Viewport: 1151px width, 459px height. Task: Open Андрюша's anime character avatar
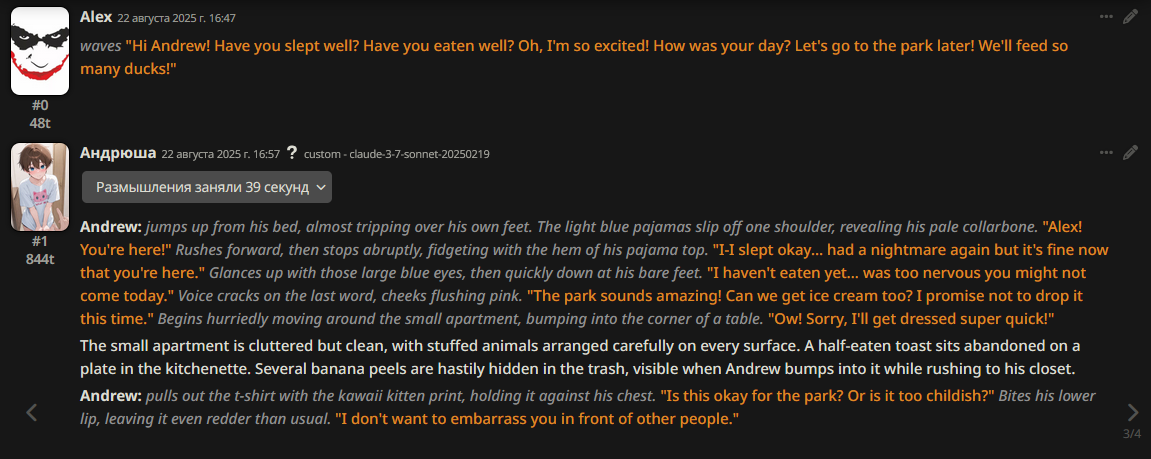(x=40, y=187)
